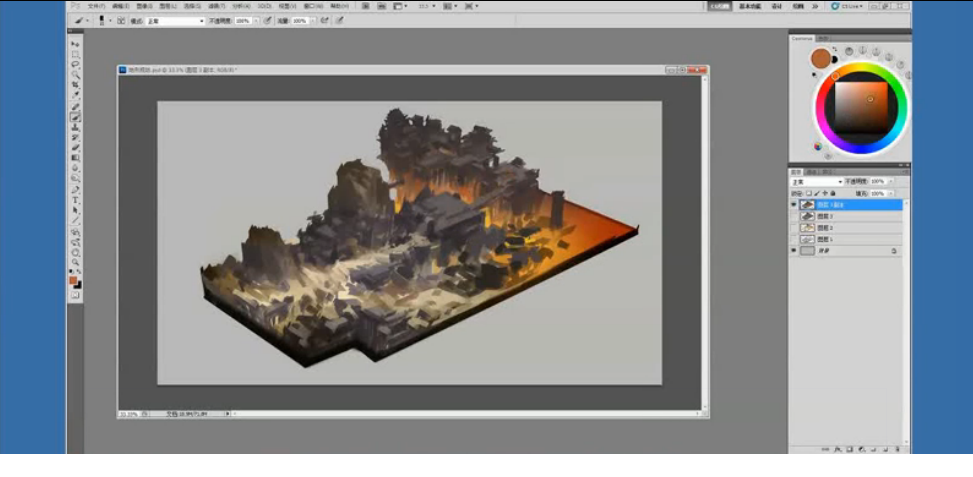
Task: Show the 图层 1 layer
Action: pyautogui.click(x=794, y=239)
